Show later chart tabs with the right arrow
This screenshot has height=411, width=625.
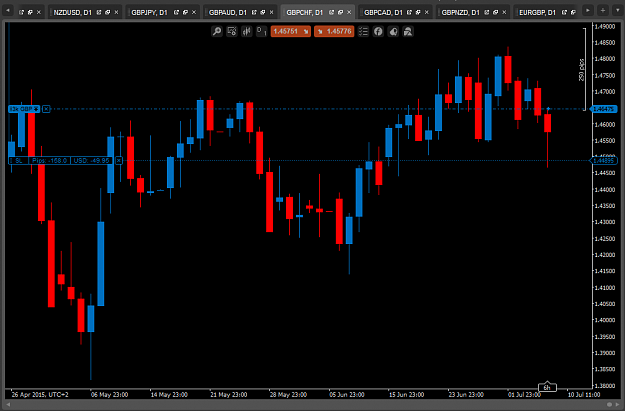pos(588,10)
